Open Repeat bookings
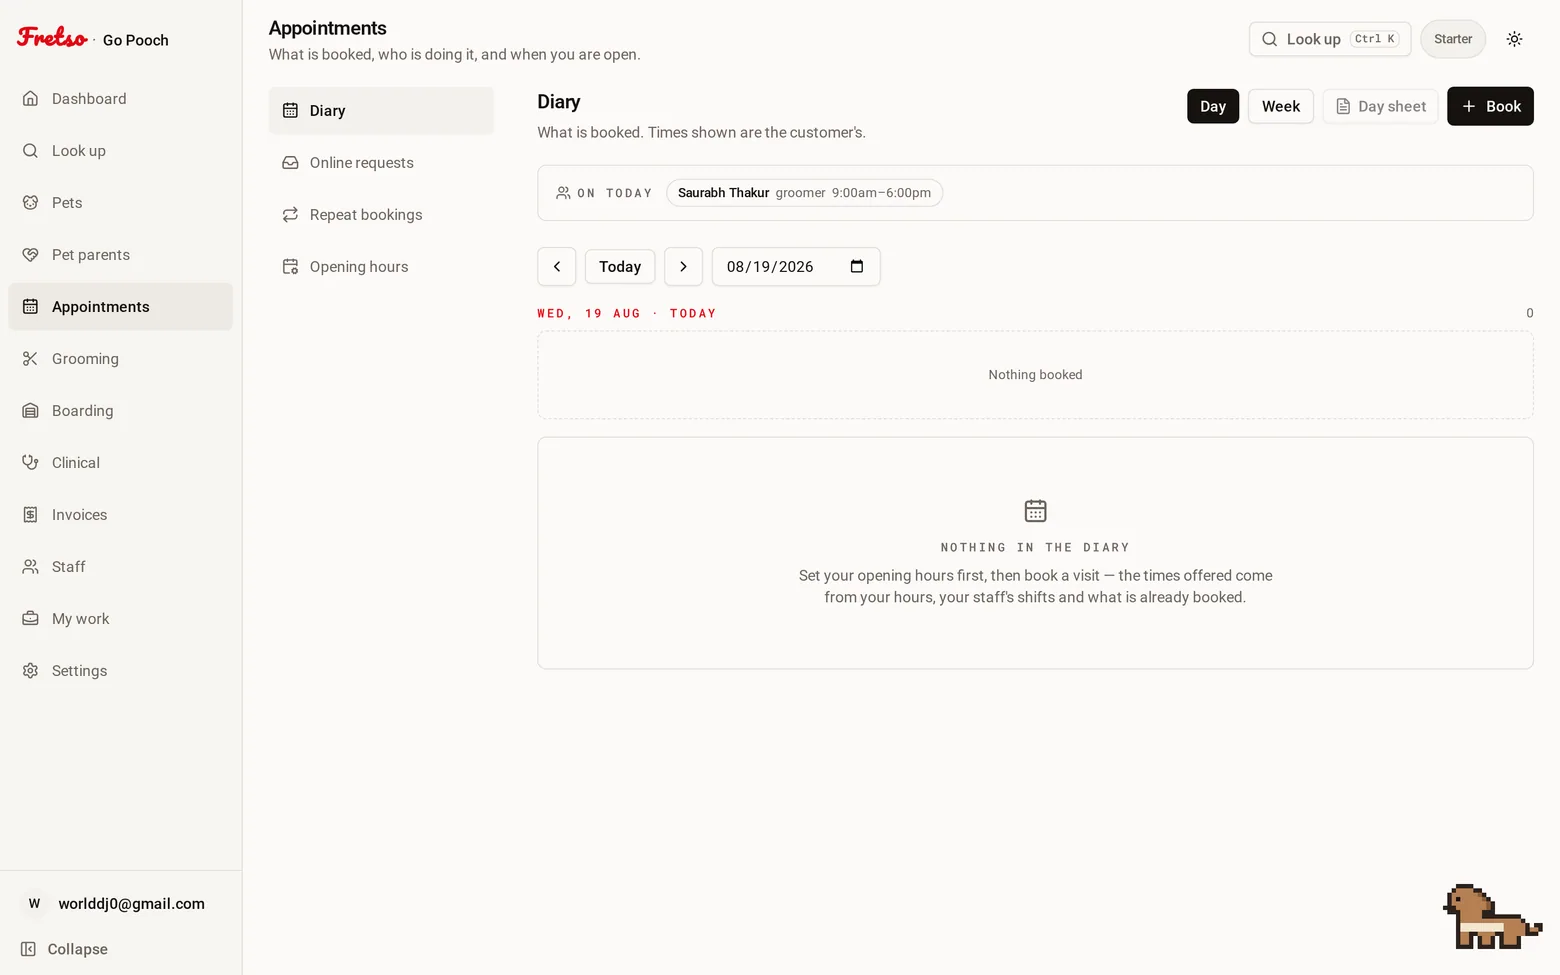This screenshot has height=975, width=1560. click(381, 215)
